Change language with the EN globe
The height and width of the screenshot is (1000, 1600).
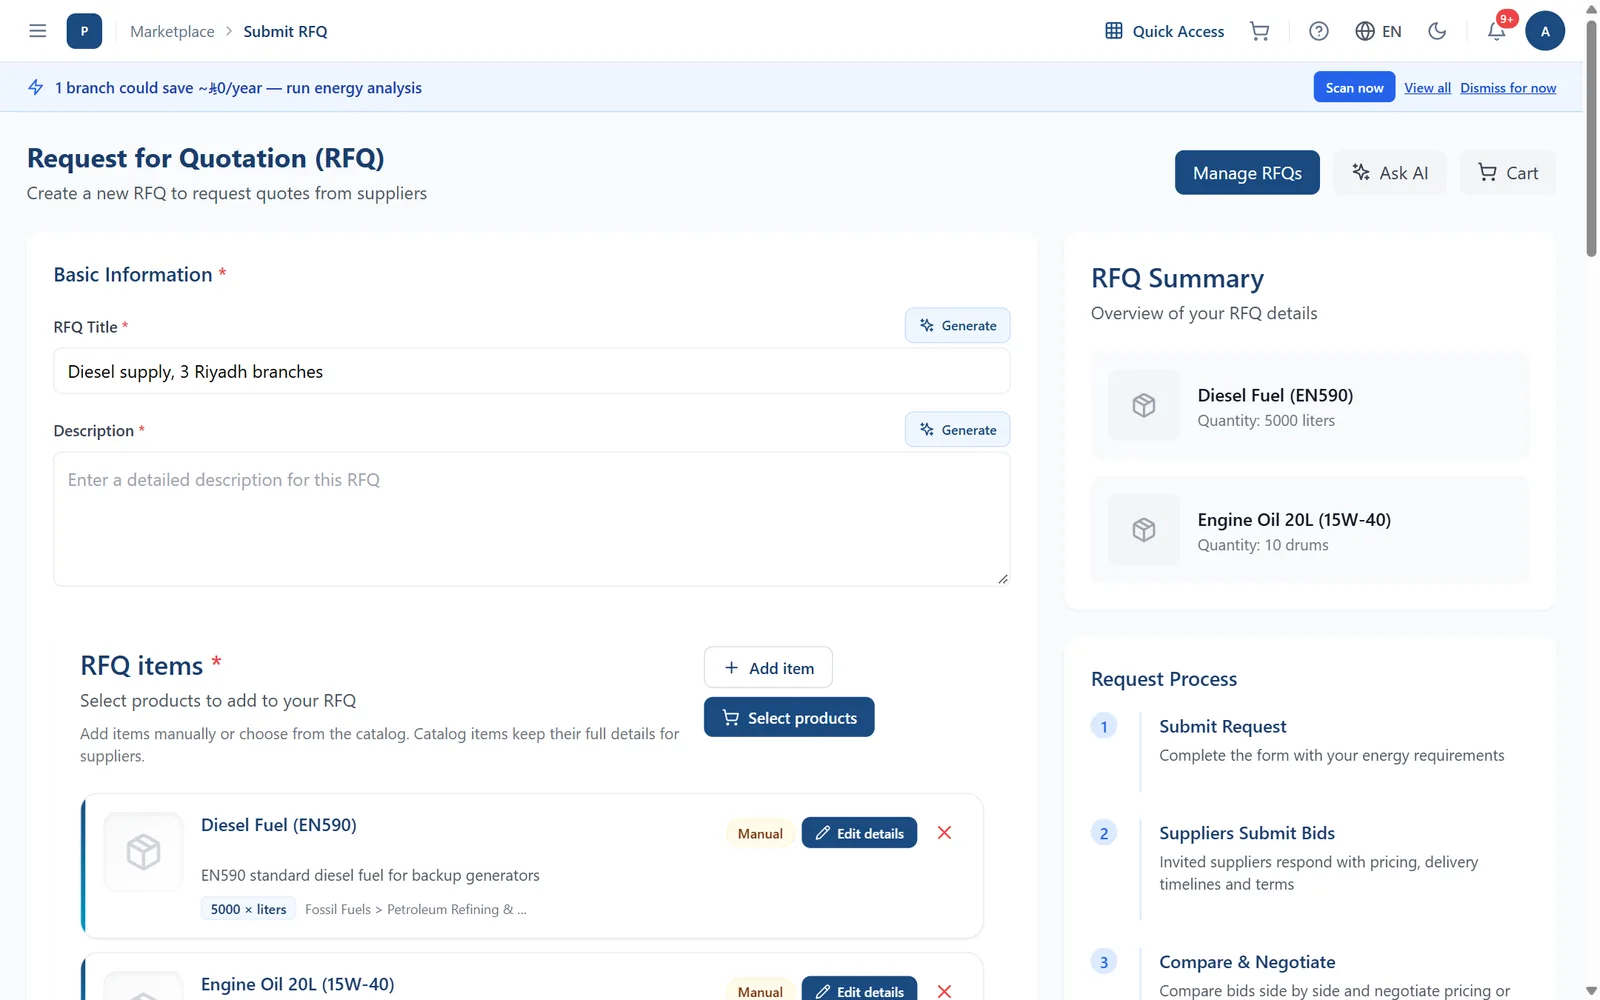click(x=1378, y=31)
